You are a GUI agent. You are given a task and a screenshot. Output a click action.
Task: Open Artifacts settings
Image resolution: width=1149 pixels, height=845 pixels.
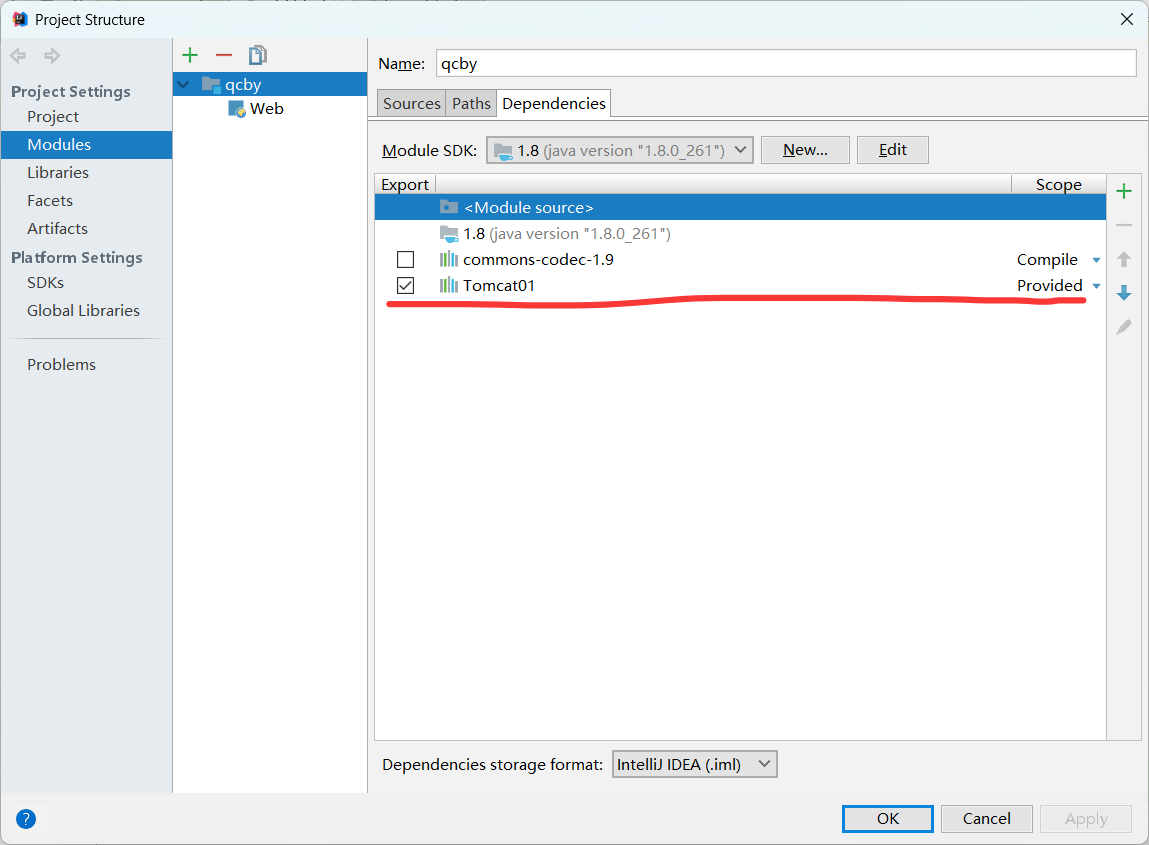pyautogui.click(x=57, y=228)
